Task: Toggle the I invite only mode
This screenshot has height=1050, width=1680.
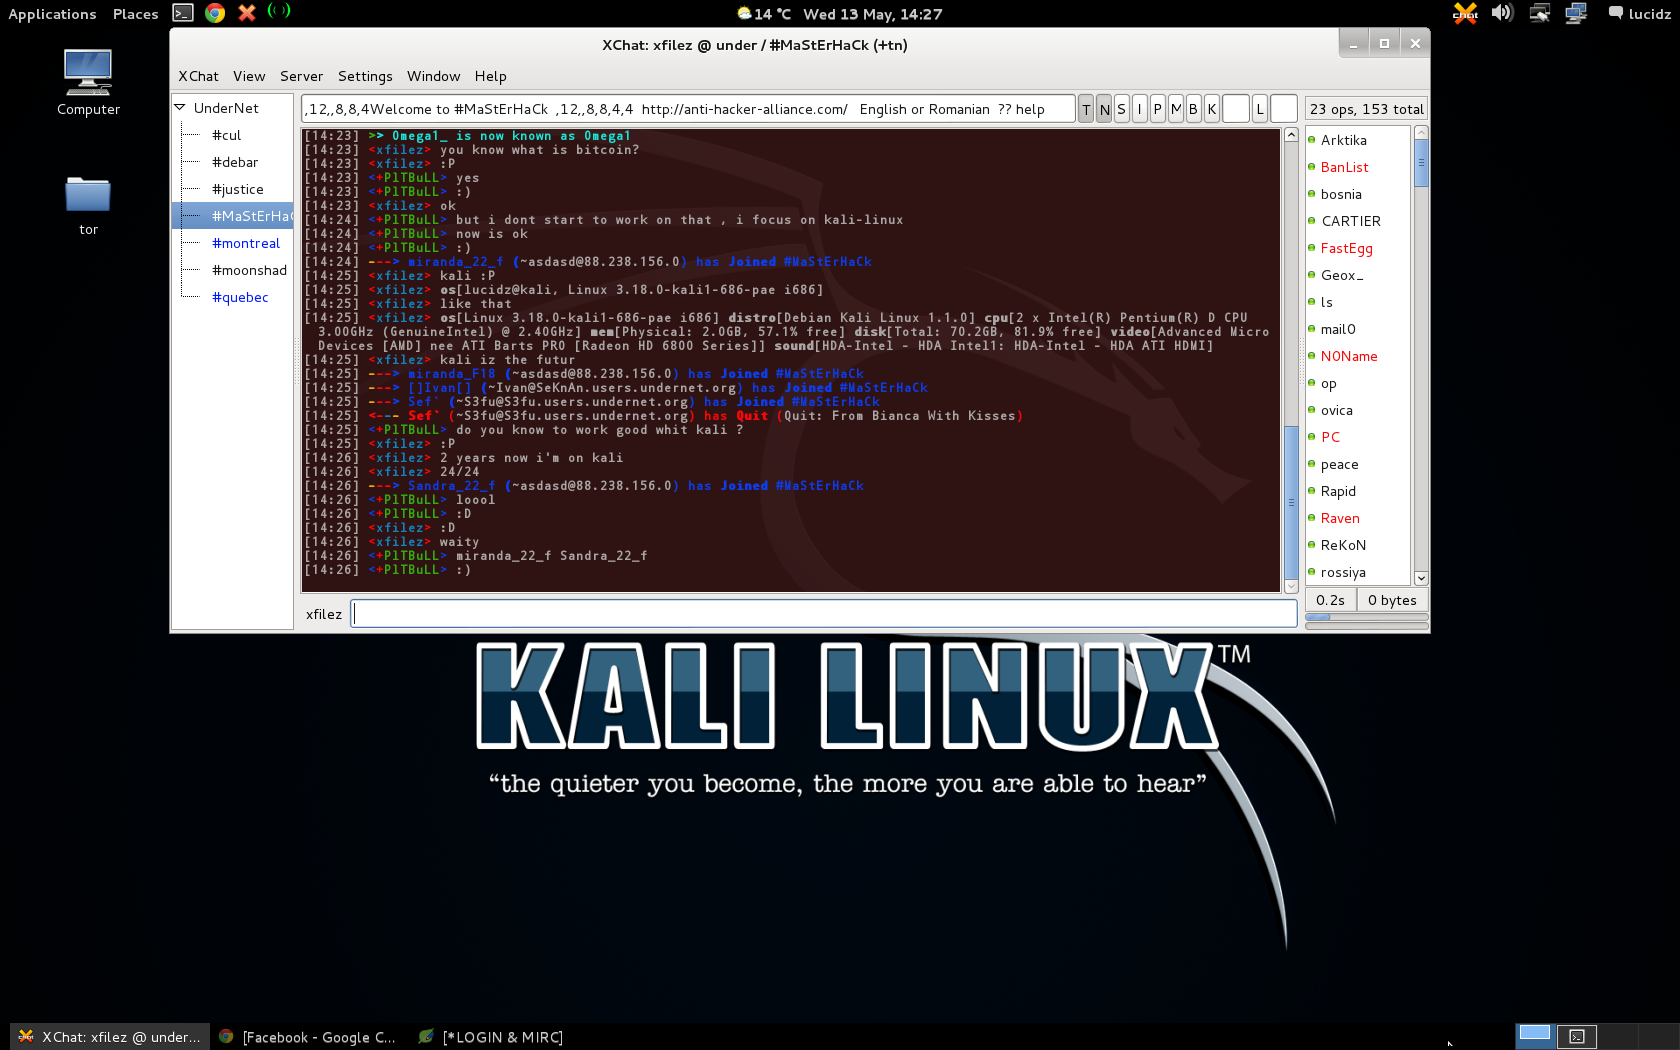Action: tap(1139, 109)
